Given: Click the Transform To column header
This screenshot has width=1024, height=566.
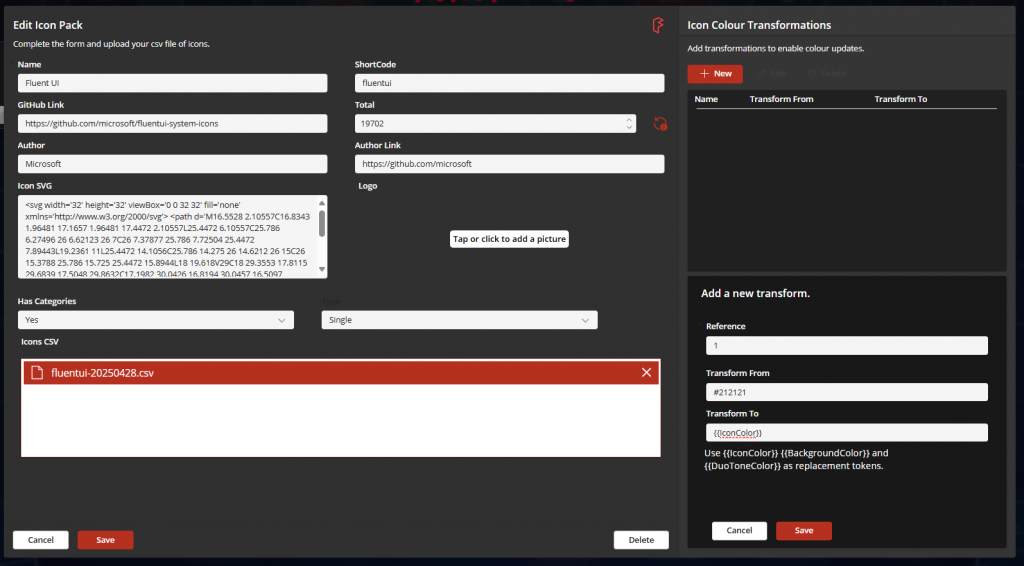Looking at the screenshot, I should (900, 100).
